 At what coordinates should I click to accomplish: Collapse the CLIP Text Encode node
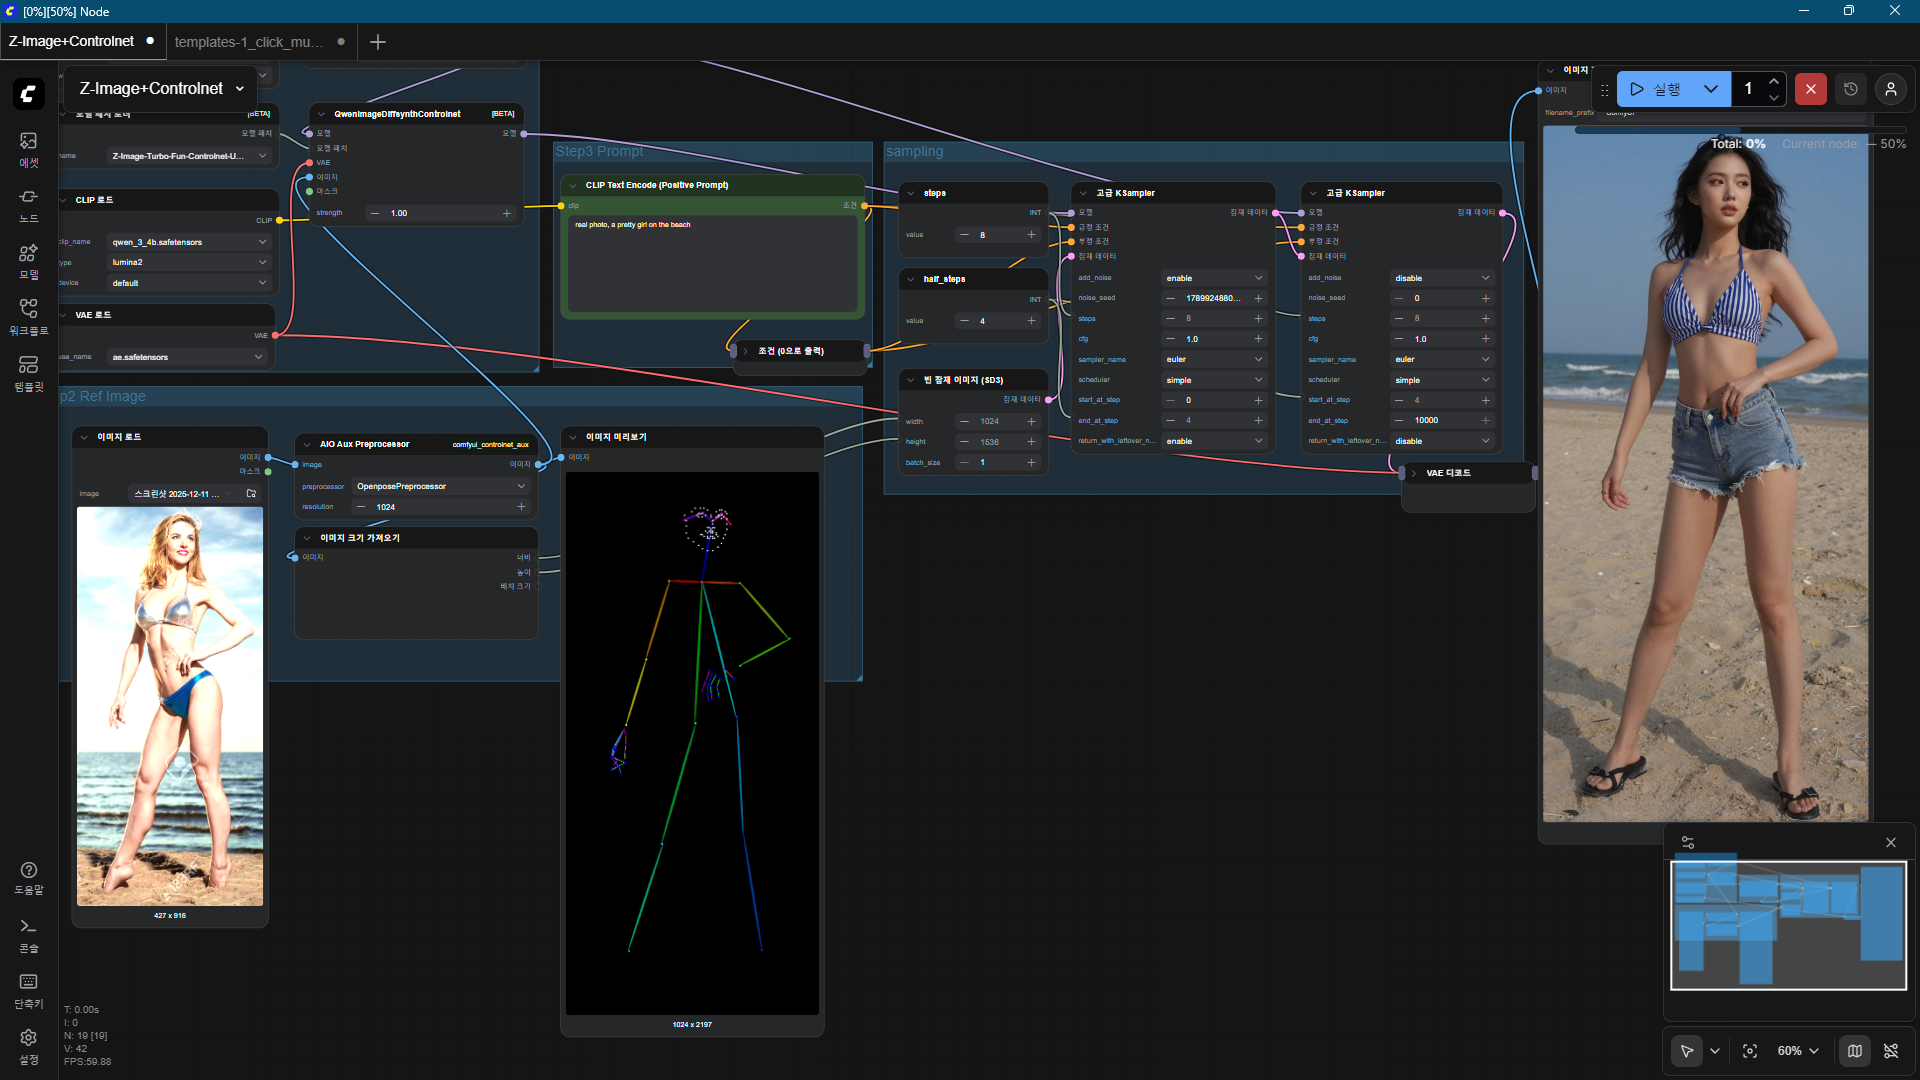573,185
